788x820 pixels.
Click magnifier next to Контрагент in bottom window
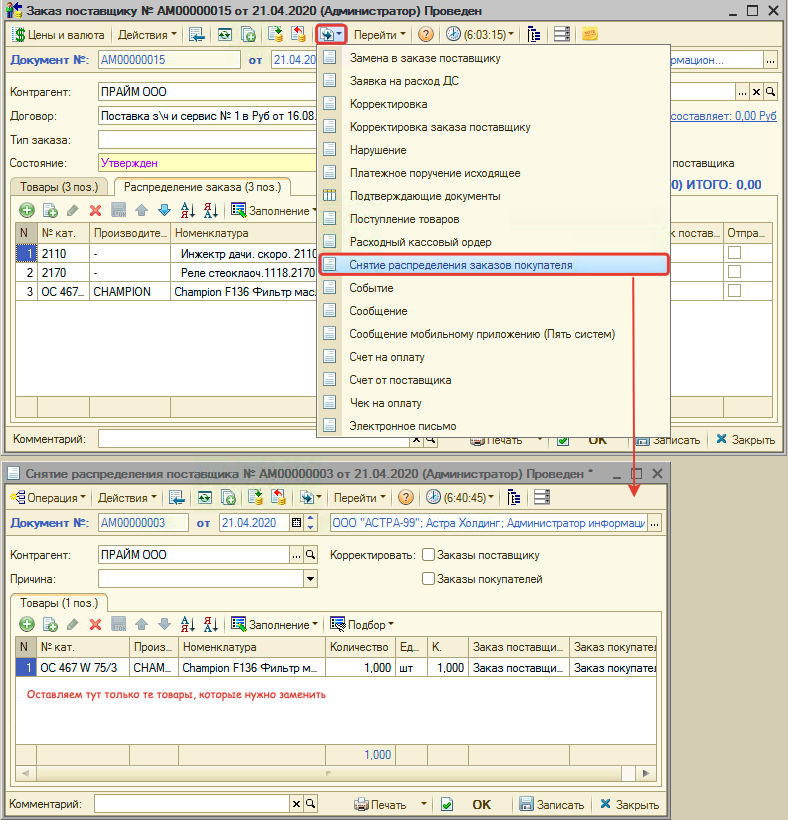coord(311,555)
